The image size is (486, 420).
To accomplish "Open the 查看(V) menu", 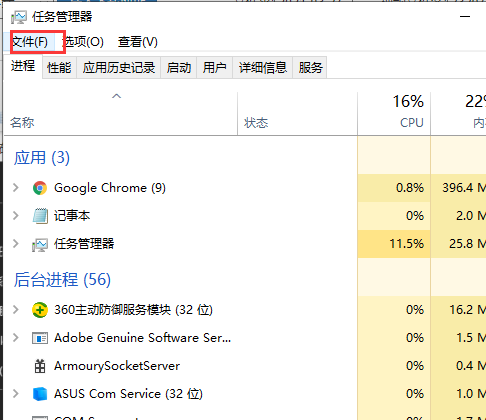I will pyautogui.click(x=138, y=42).
